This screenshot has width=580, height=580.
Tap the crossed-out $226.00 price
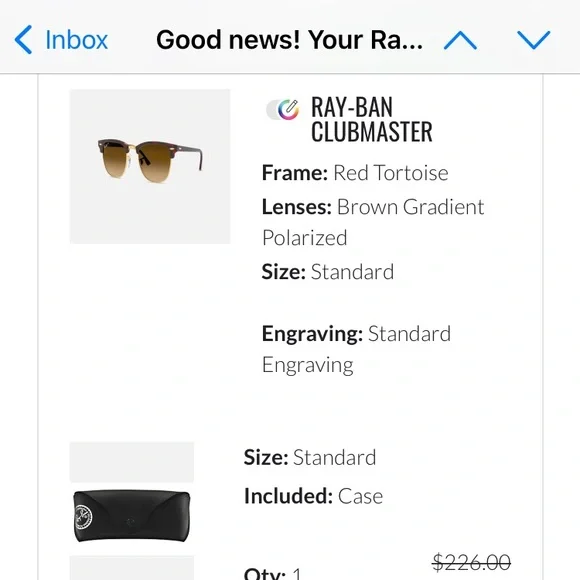471,562
